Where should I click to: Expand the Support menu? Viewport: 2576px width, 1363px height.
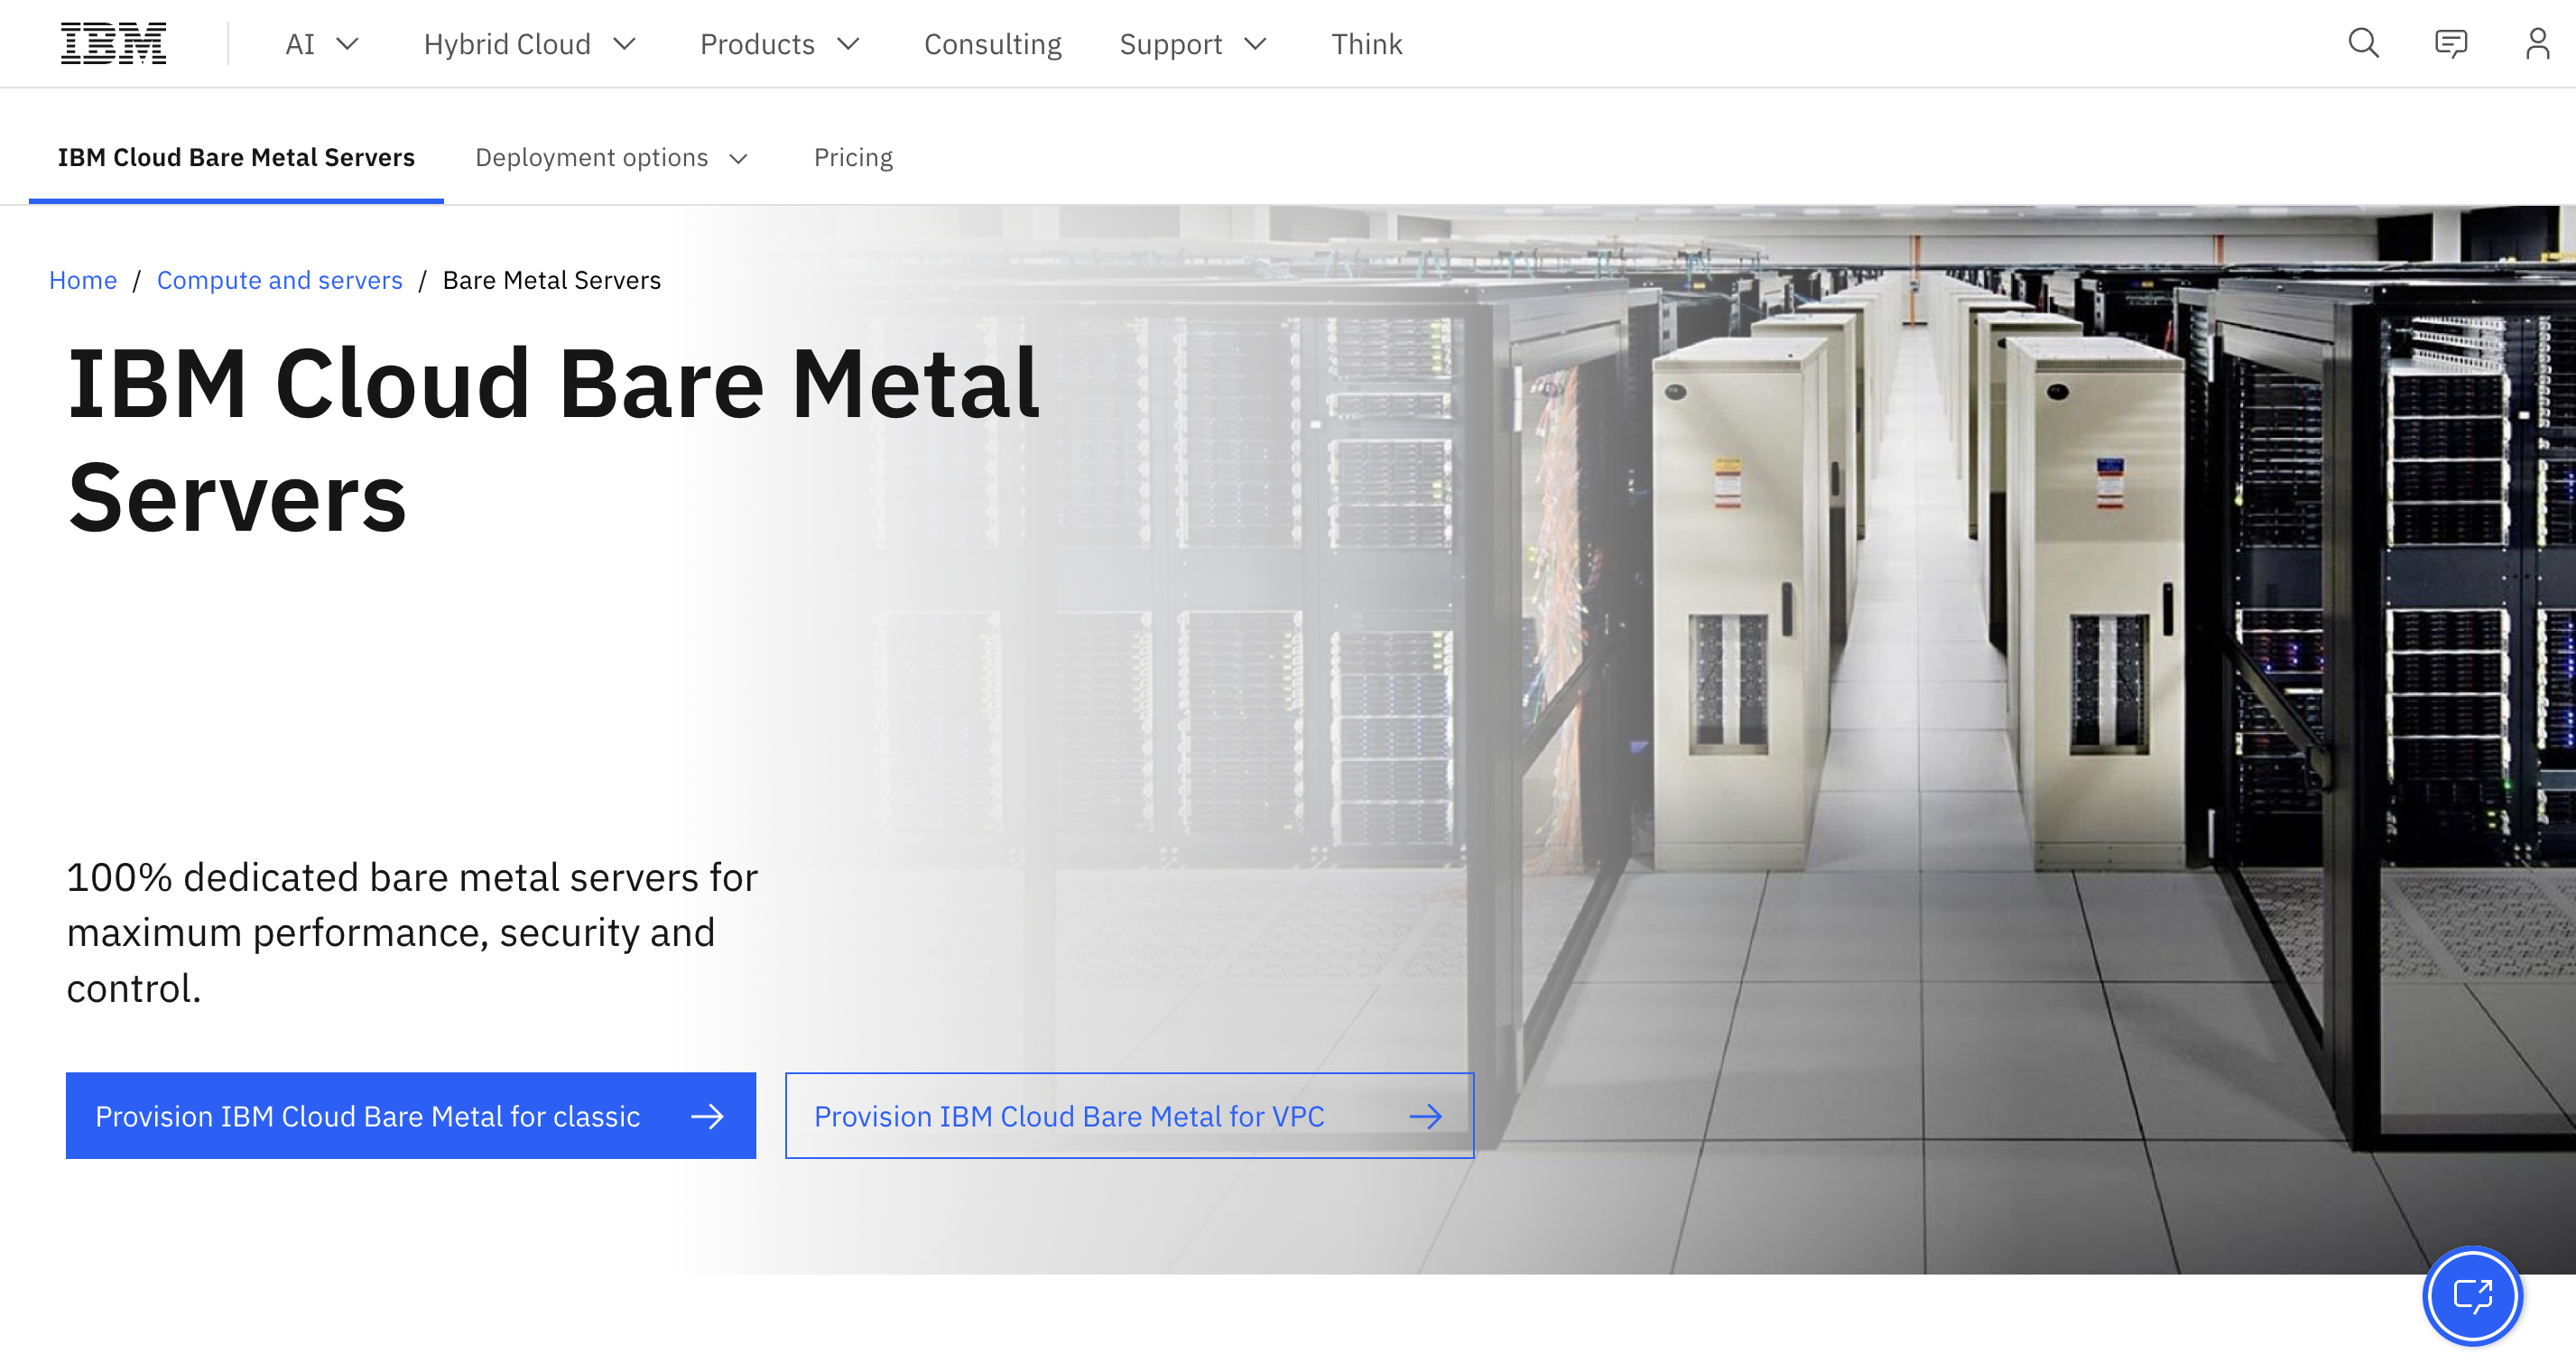point(1193,44)
